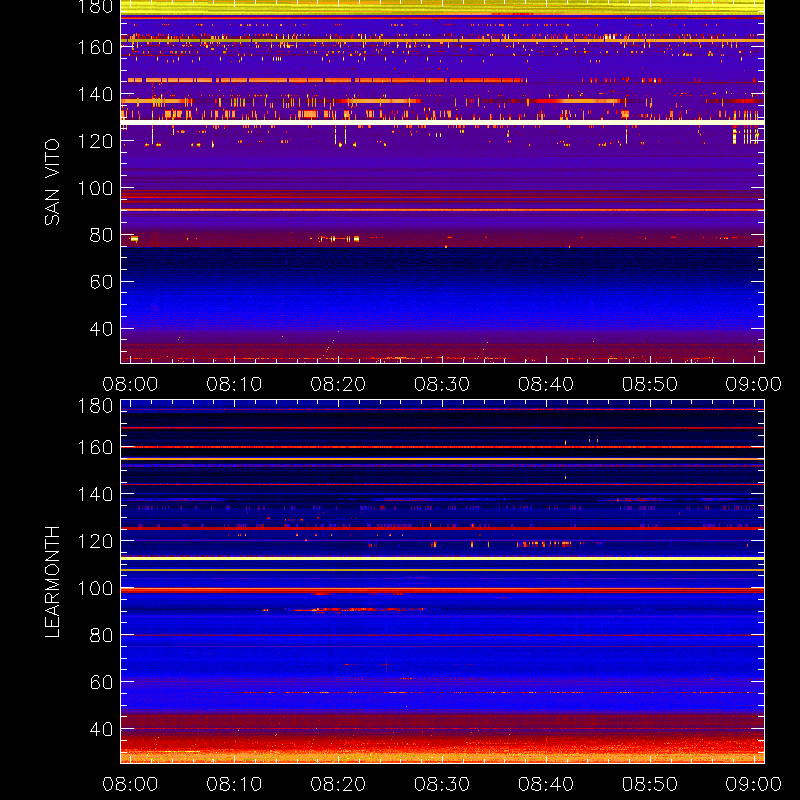The height and width of the screenshot is (800, 800).
Task: Click the 08:20 time label below Learmonth plot
Action: (x=338, y=784)
